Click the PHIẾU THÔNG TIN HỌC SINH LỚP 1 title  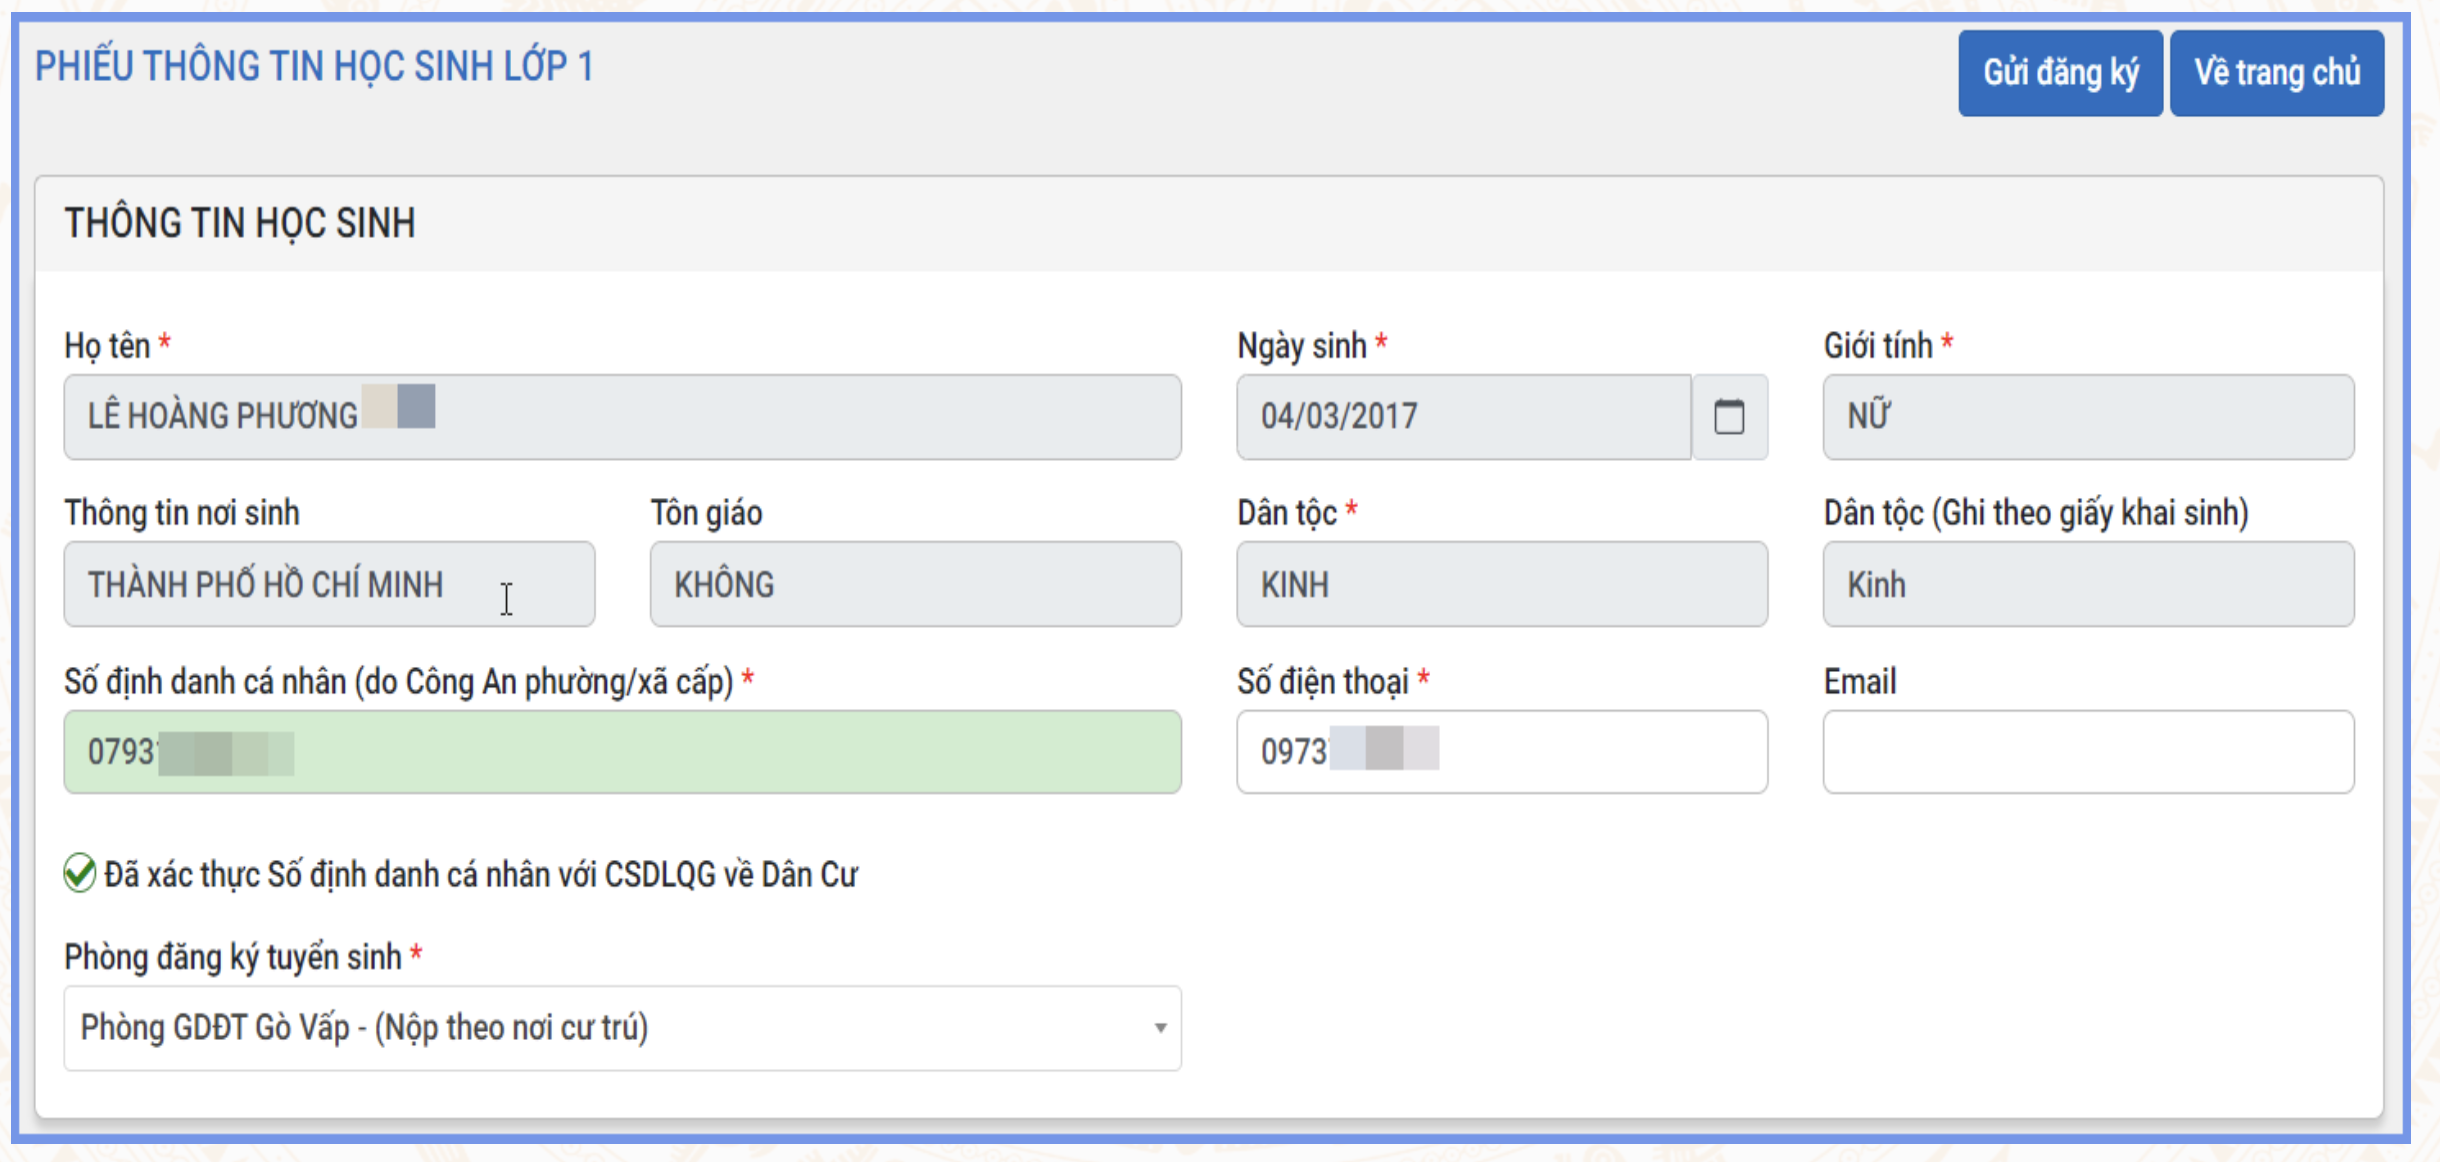(x=314, y=67)
